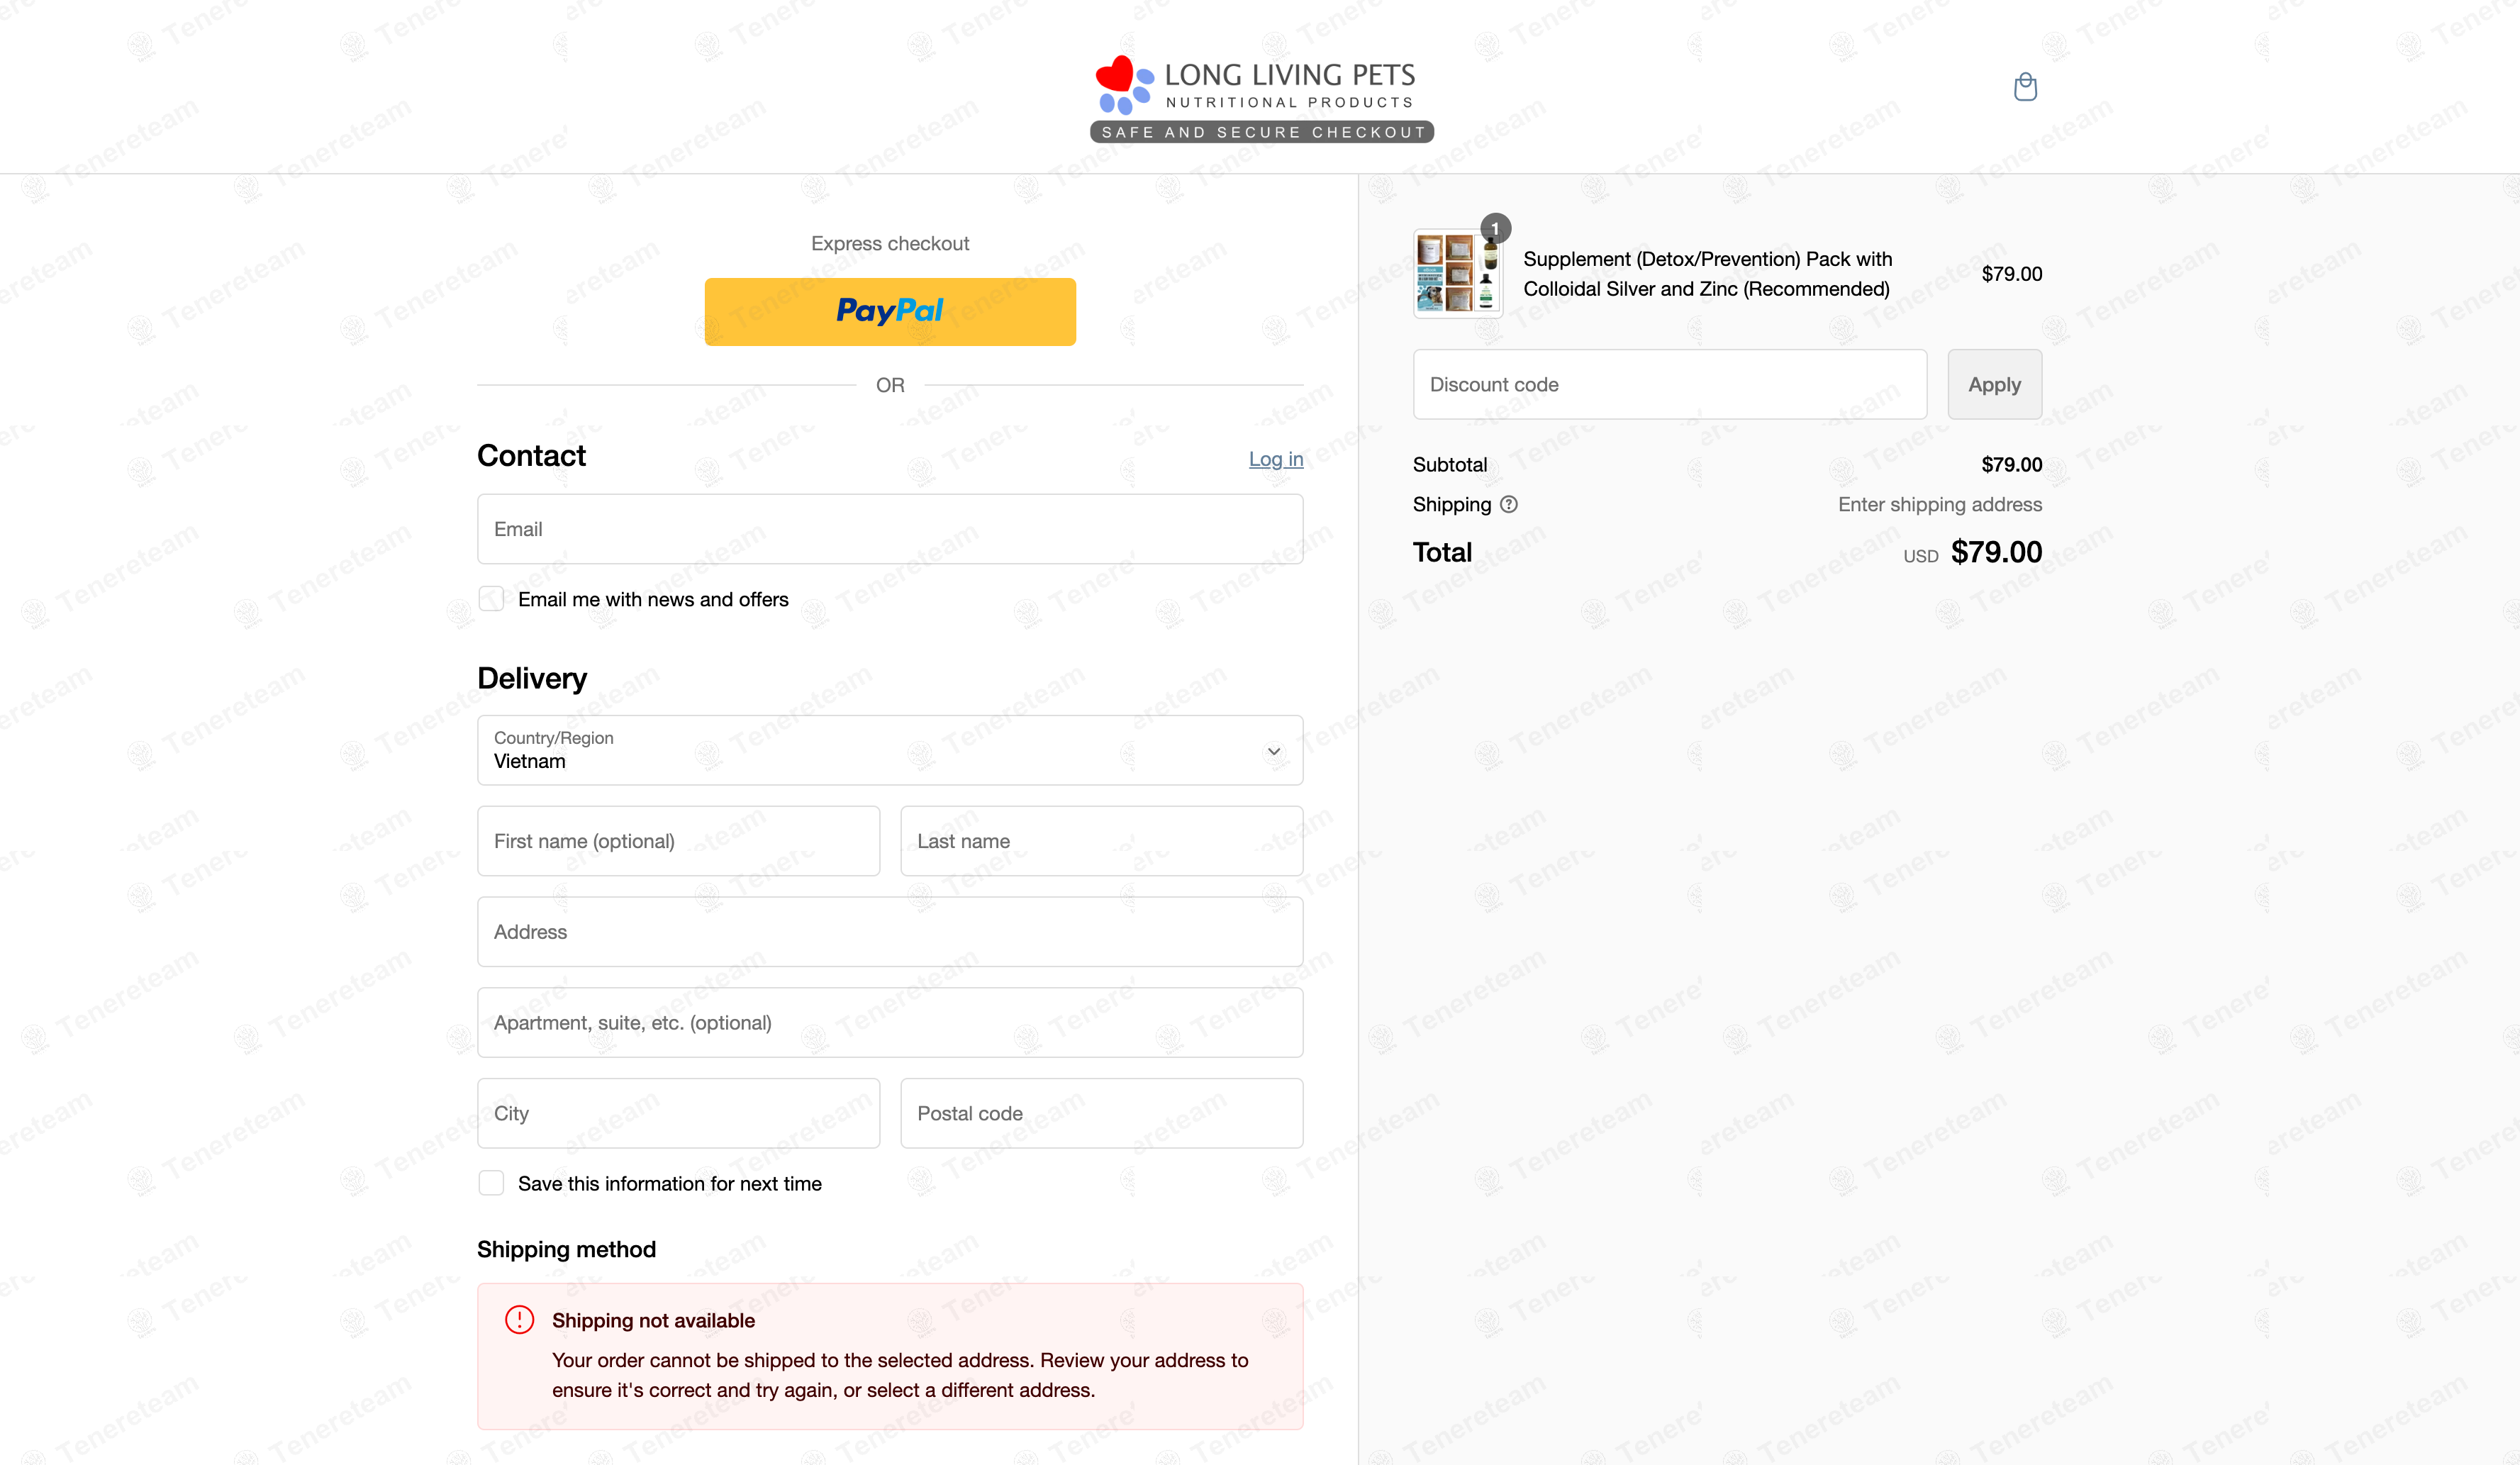
Task: Click the 'Contact' heading
Action: (x=531, y=456)
